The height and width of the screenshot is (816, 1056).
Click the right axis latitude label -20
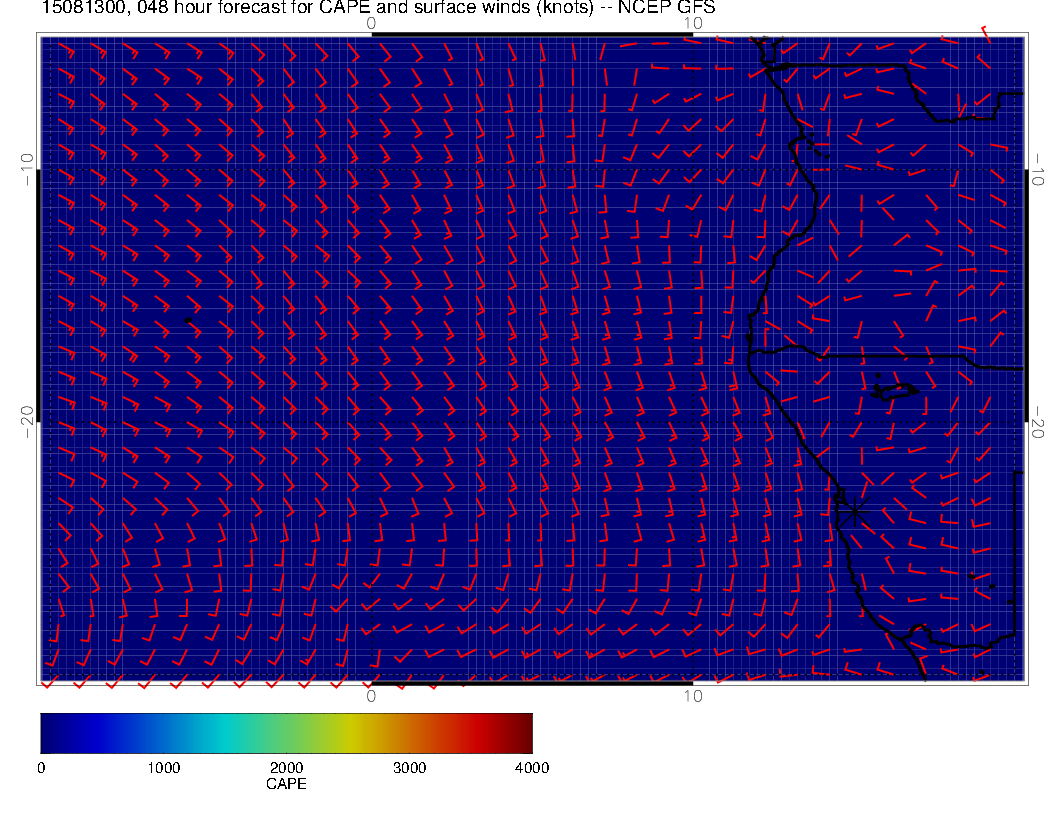pyautogui.click(x=1039, y=421)
